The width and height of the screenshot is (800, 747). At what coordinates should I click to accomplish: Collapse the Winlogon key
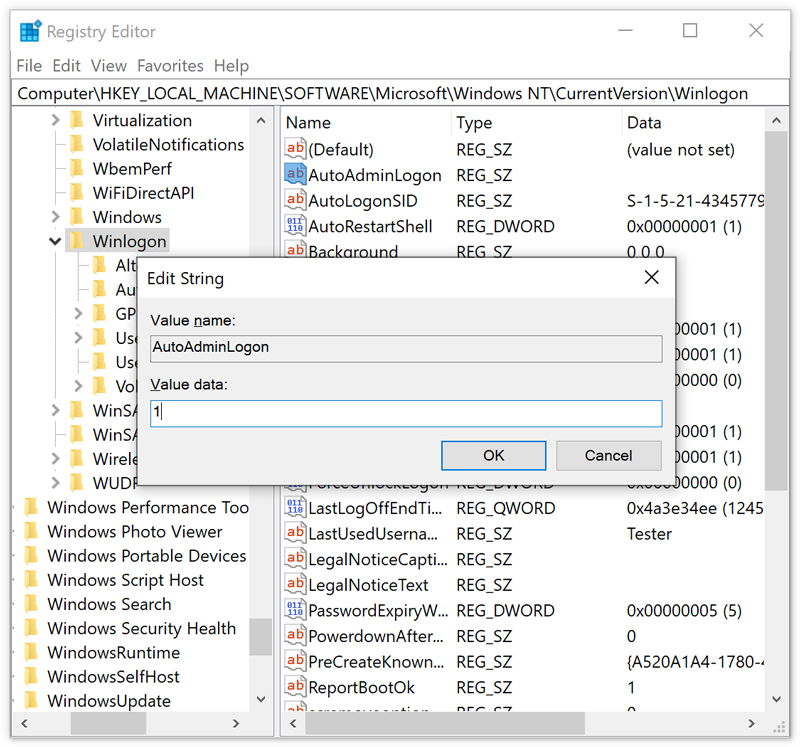[x=55, y=241]
